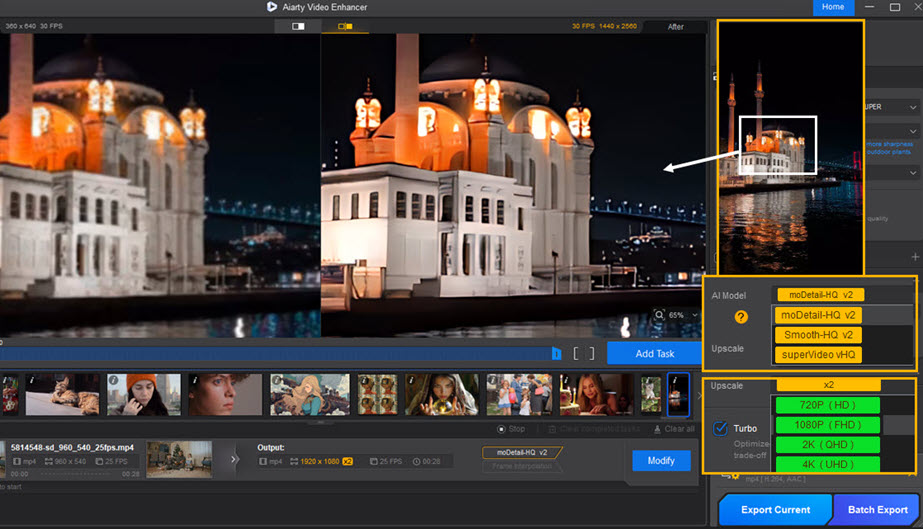923x529 pixels.
Task: Click the blue timeline progress bar
Action: [280, 353]
